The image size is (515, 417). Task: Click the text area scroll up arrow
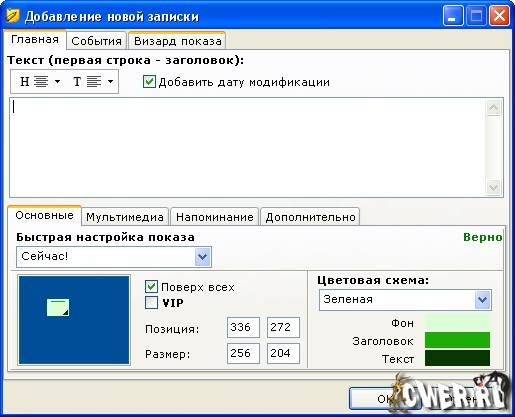494,108
